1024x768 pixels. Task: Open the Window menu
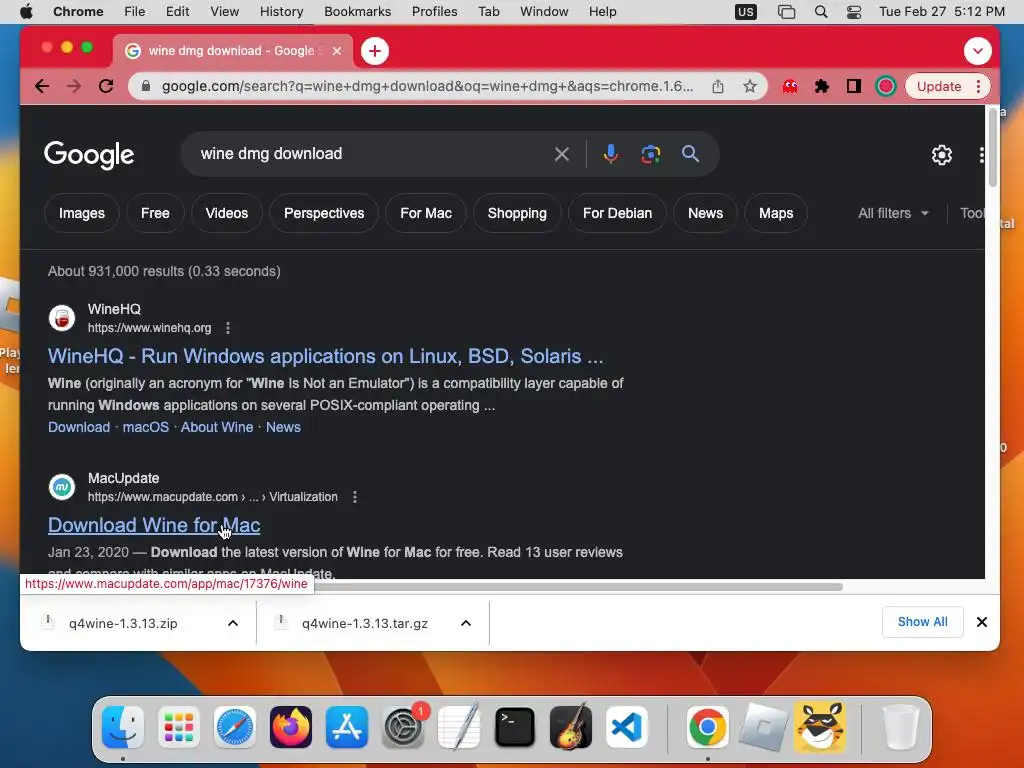544,12
